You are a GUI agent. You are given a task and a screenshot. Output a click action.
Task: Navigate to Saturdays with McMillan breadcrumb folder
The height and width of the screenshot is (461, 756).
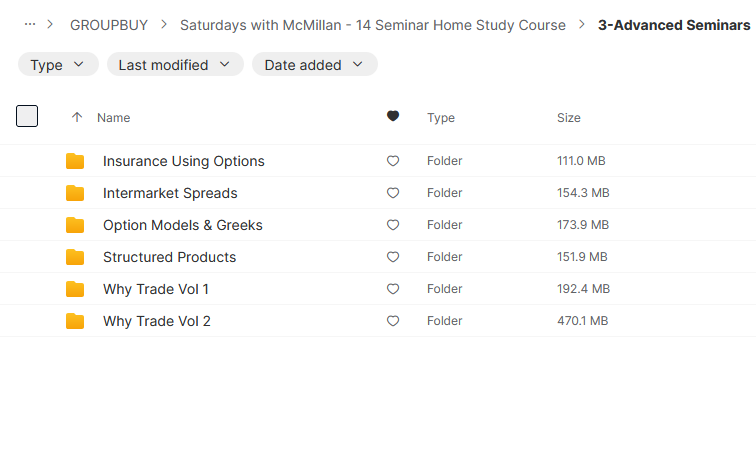[x=373, y=25]
